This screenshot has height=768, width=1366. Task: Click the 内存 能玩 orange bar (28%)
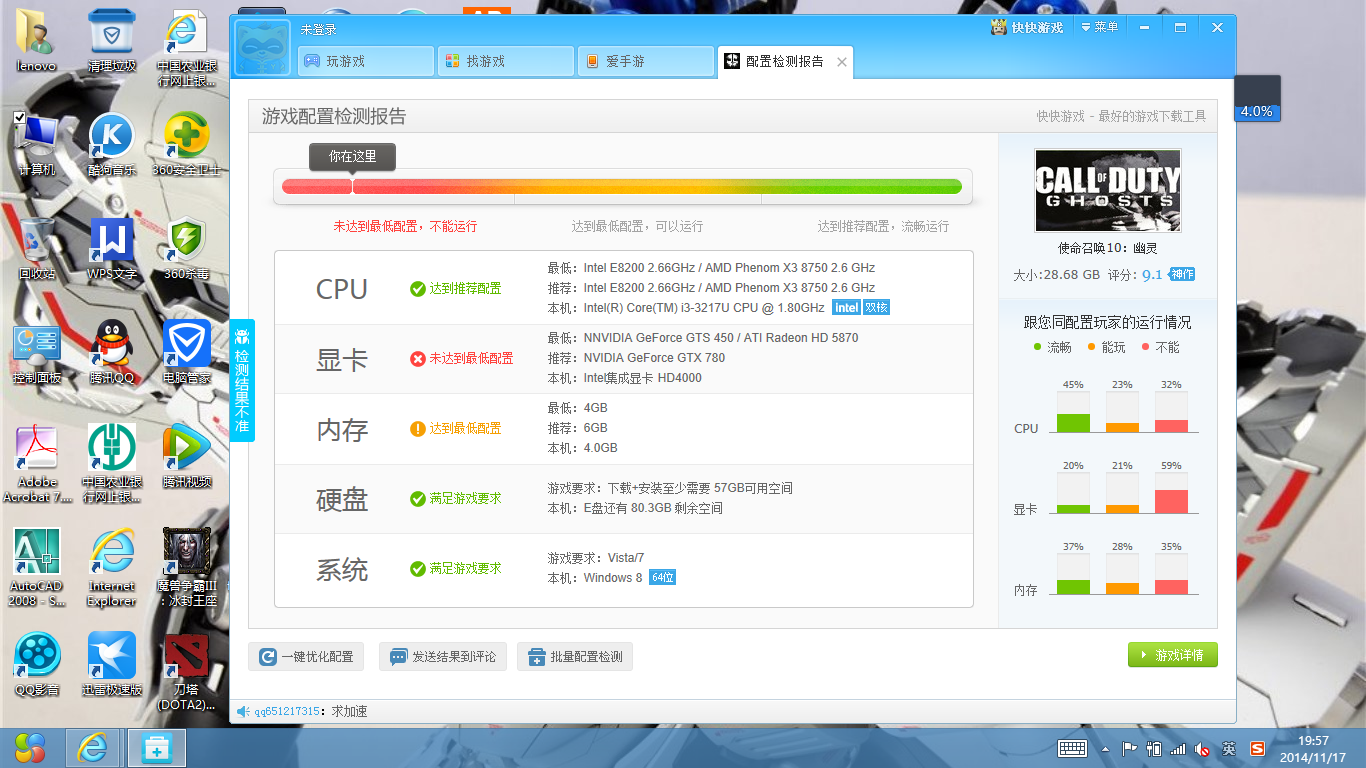pyautogui.click(x=1122, y=589)
